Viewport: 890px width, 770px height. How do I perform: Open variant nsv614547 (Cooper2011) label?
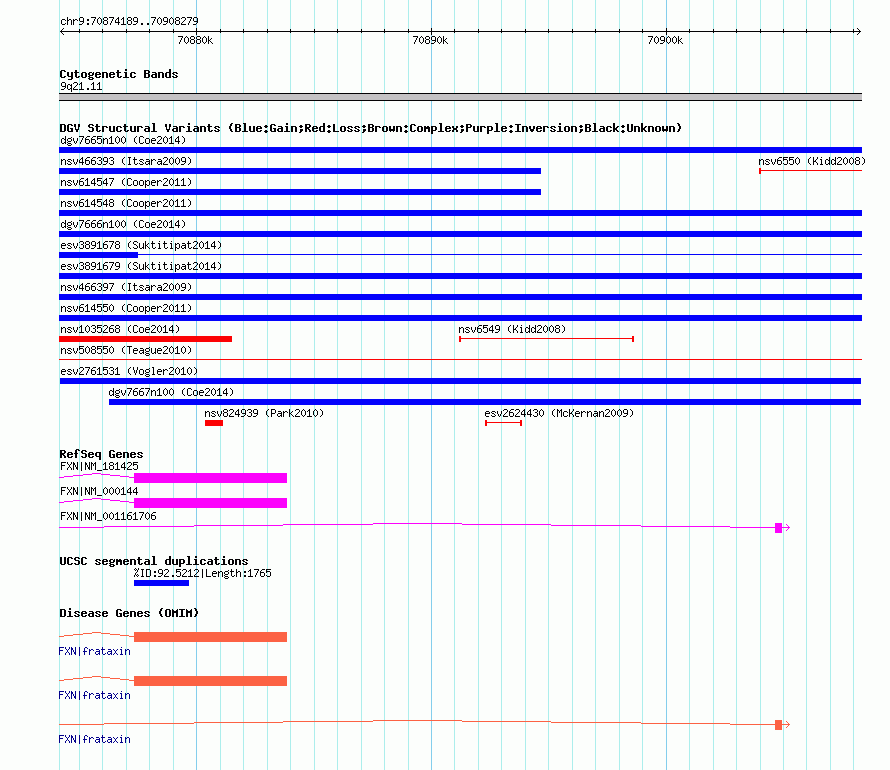pyautogui.click(x=126, y=182)
